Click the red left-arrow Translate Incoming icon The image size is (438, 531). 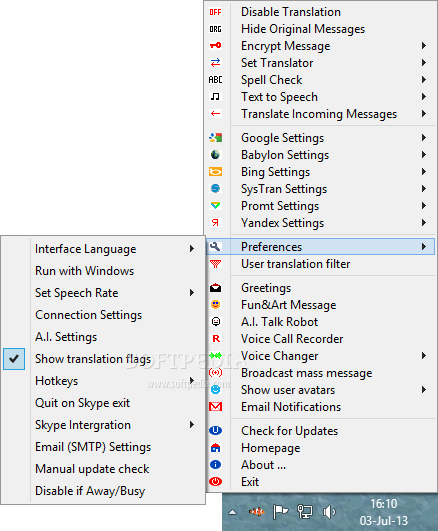pos(215,114)
